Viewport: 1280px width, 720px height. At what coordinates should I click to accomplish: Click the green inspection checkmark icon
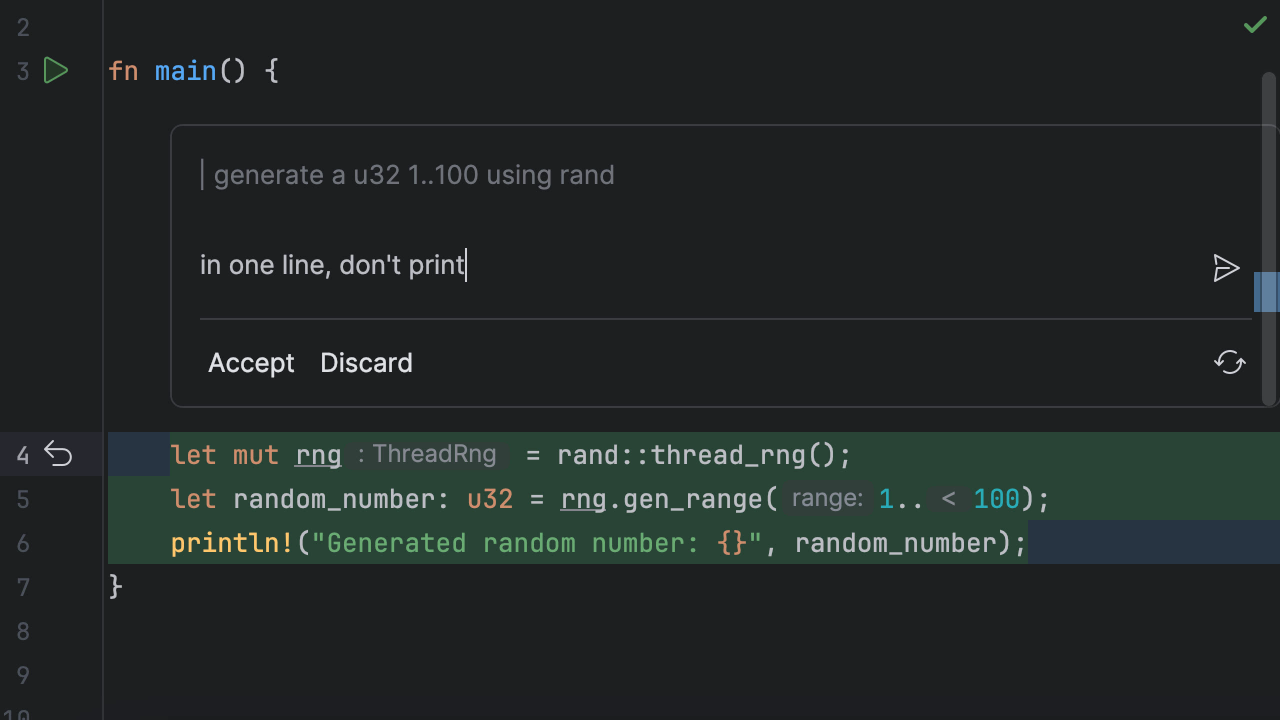pos(1254,25)
